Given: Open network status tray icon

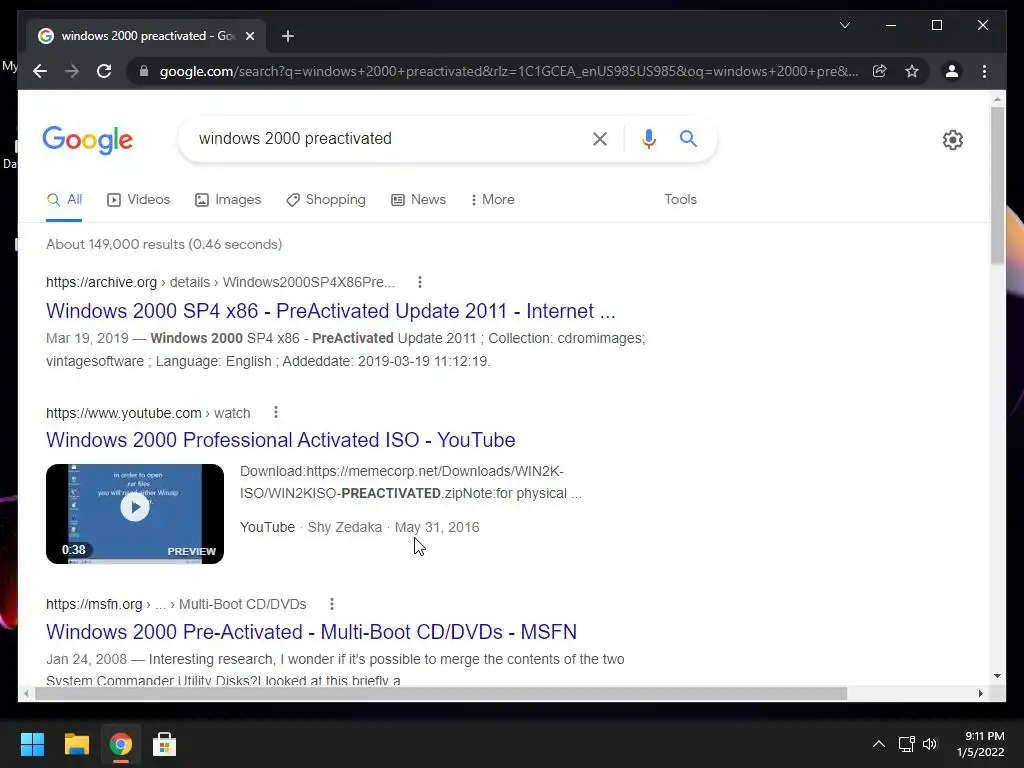Looking at the screenshot, I should point(906,744).
